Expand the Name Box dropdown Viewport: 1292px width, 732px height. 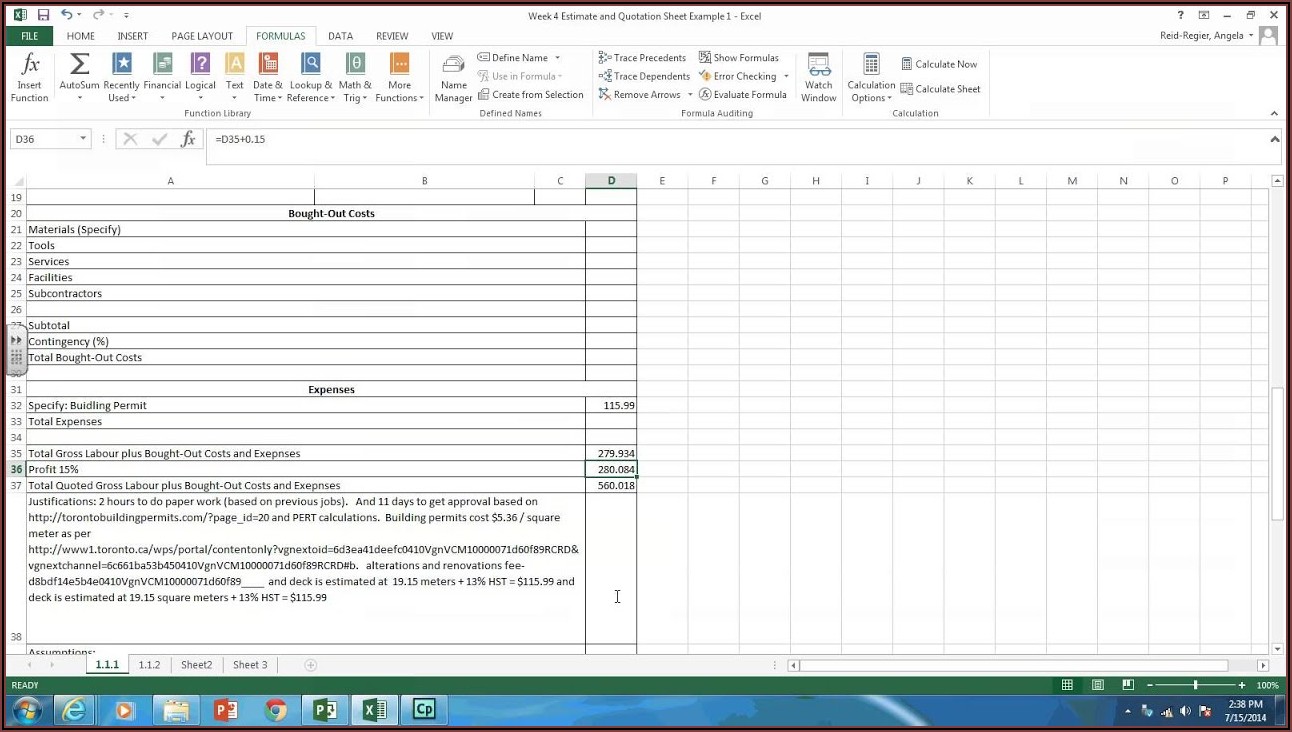83,139
